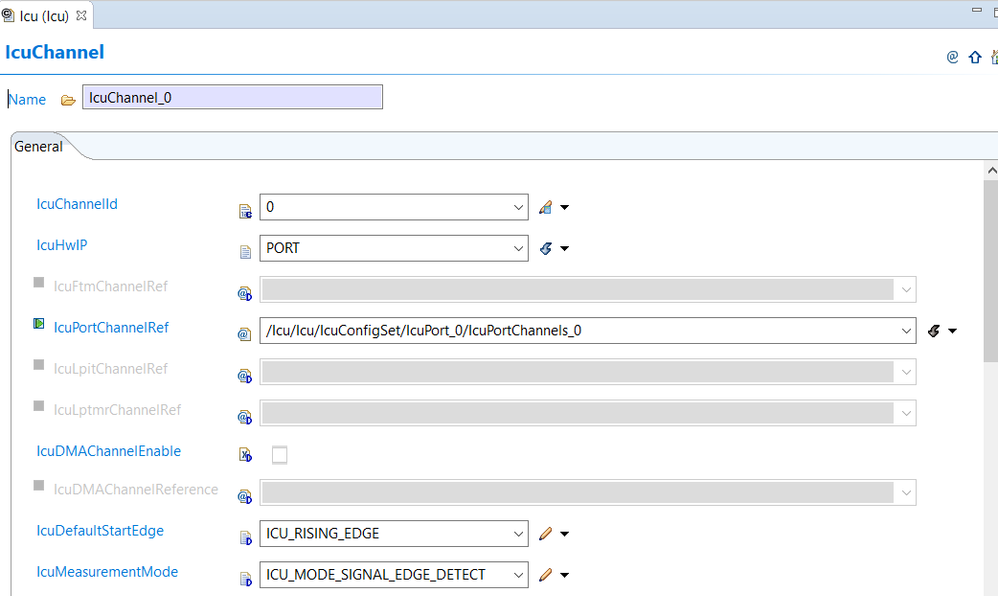The width and height of the screenshot is (998, 596).
Task: Edit the IcuChannel_0 name field
Action: (x=232, y=97)
